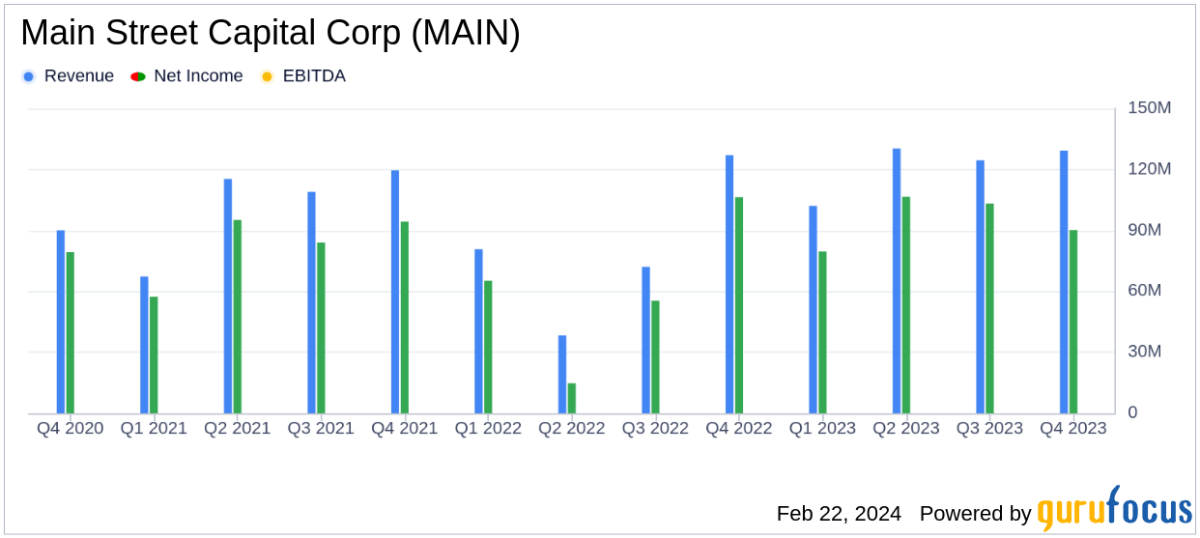Click the Q3 2021 axis label

(x=321, y=428)
